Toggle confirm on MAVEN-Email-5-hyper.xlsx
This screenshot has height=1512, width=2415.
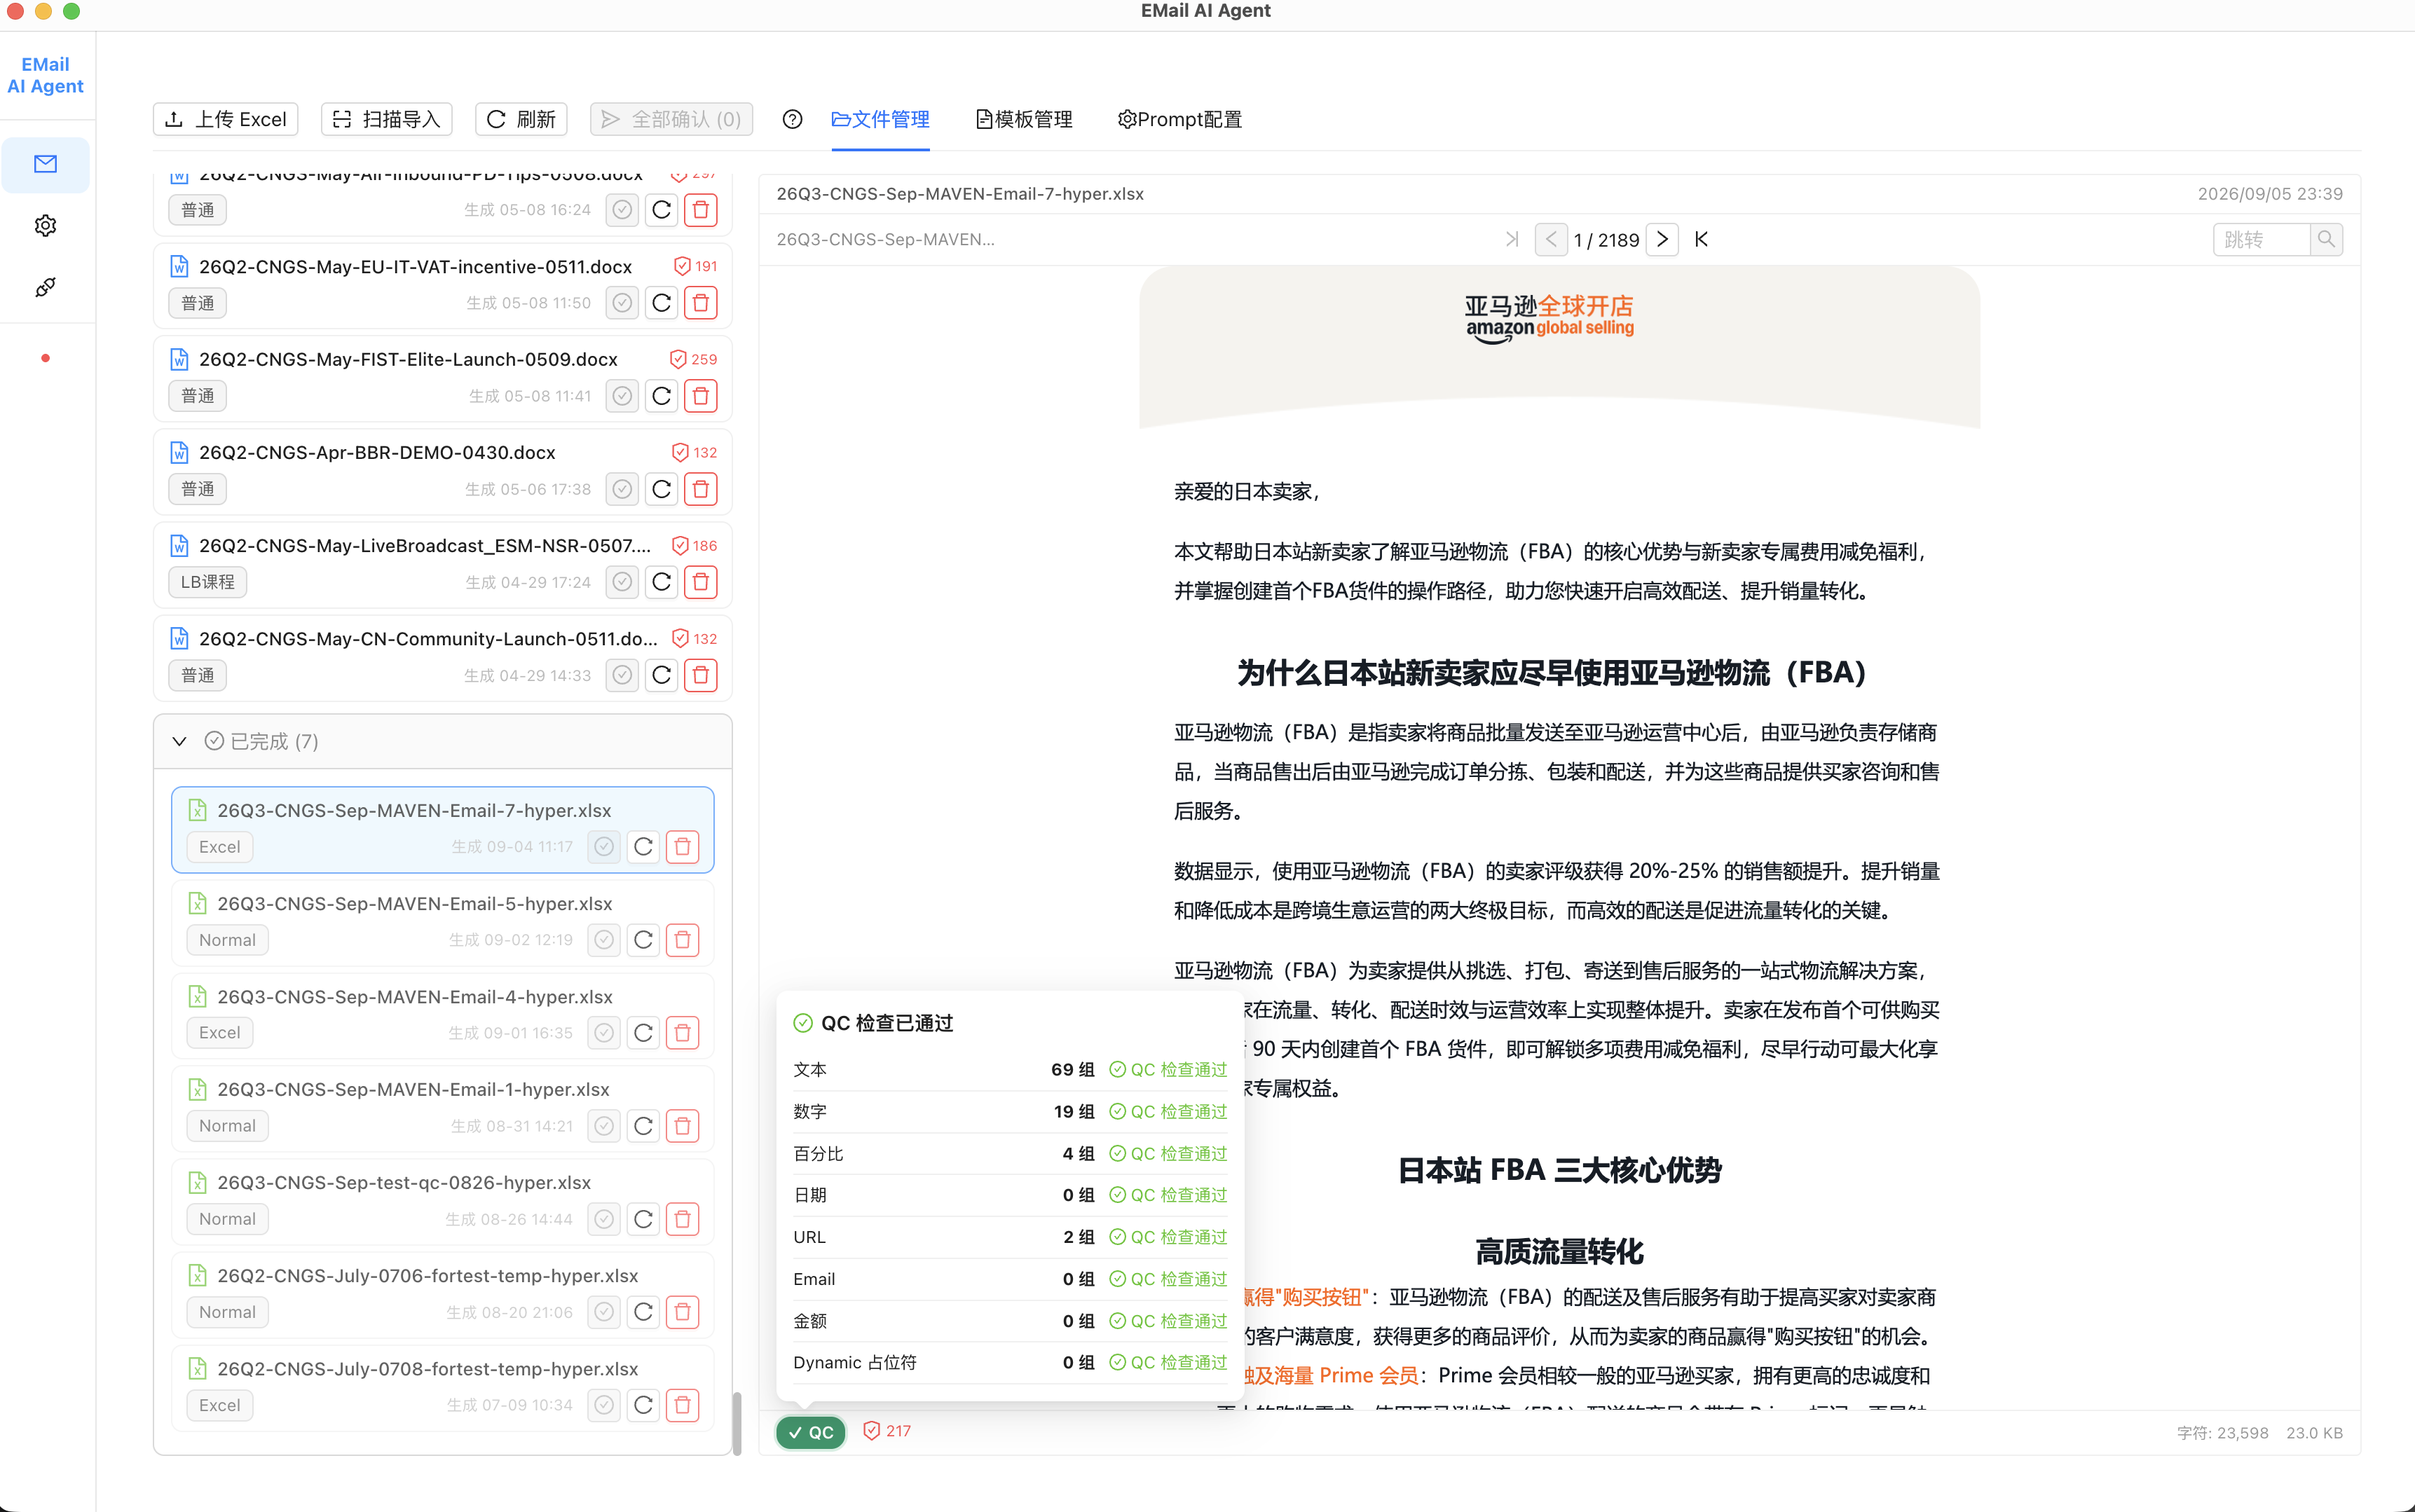[x=604, y=940]
